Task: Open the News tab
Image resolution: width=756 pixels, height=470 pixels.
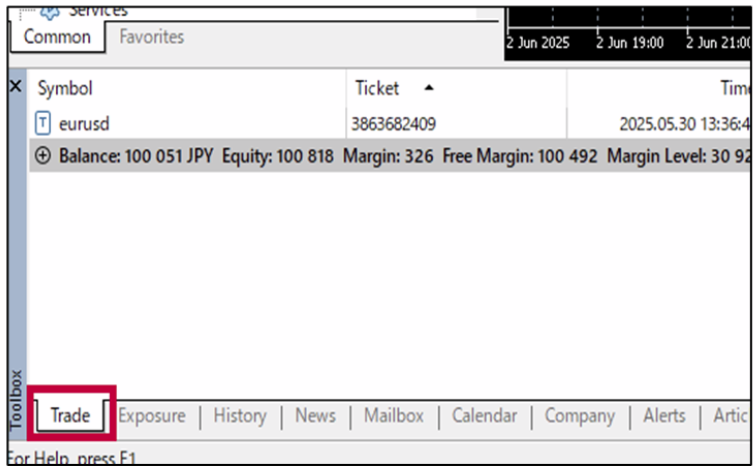Action: tap(315, 416)
